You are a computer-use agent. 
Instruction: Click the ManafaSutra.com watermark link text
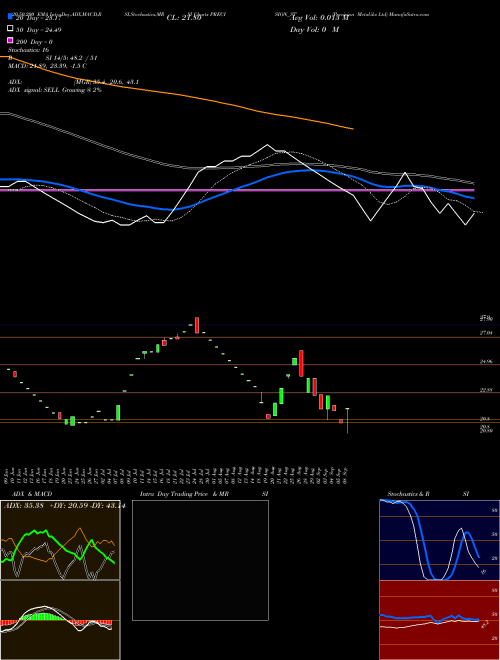(408, 14)
